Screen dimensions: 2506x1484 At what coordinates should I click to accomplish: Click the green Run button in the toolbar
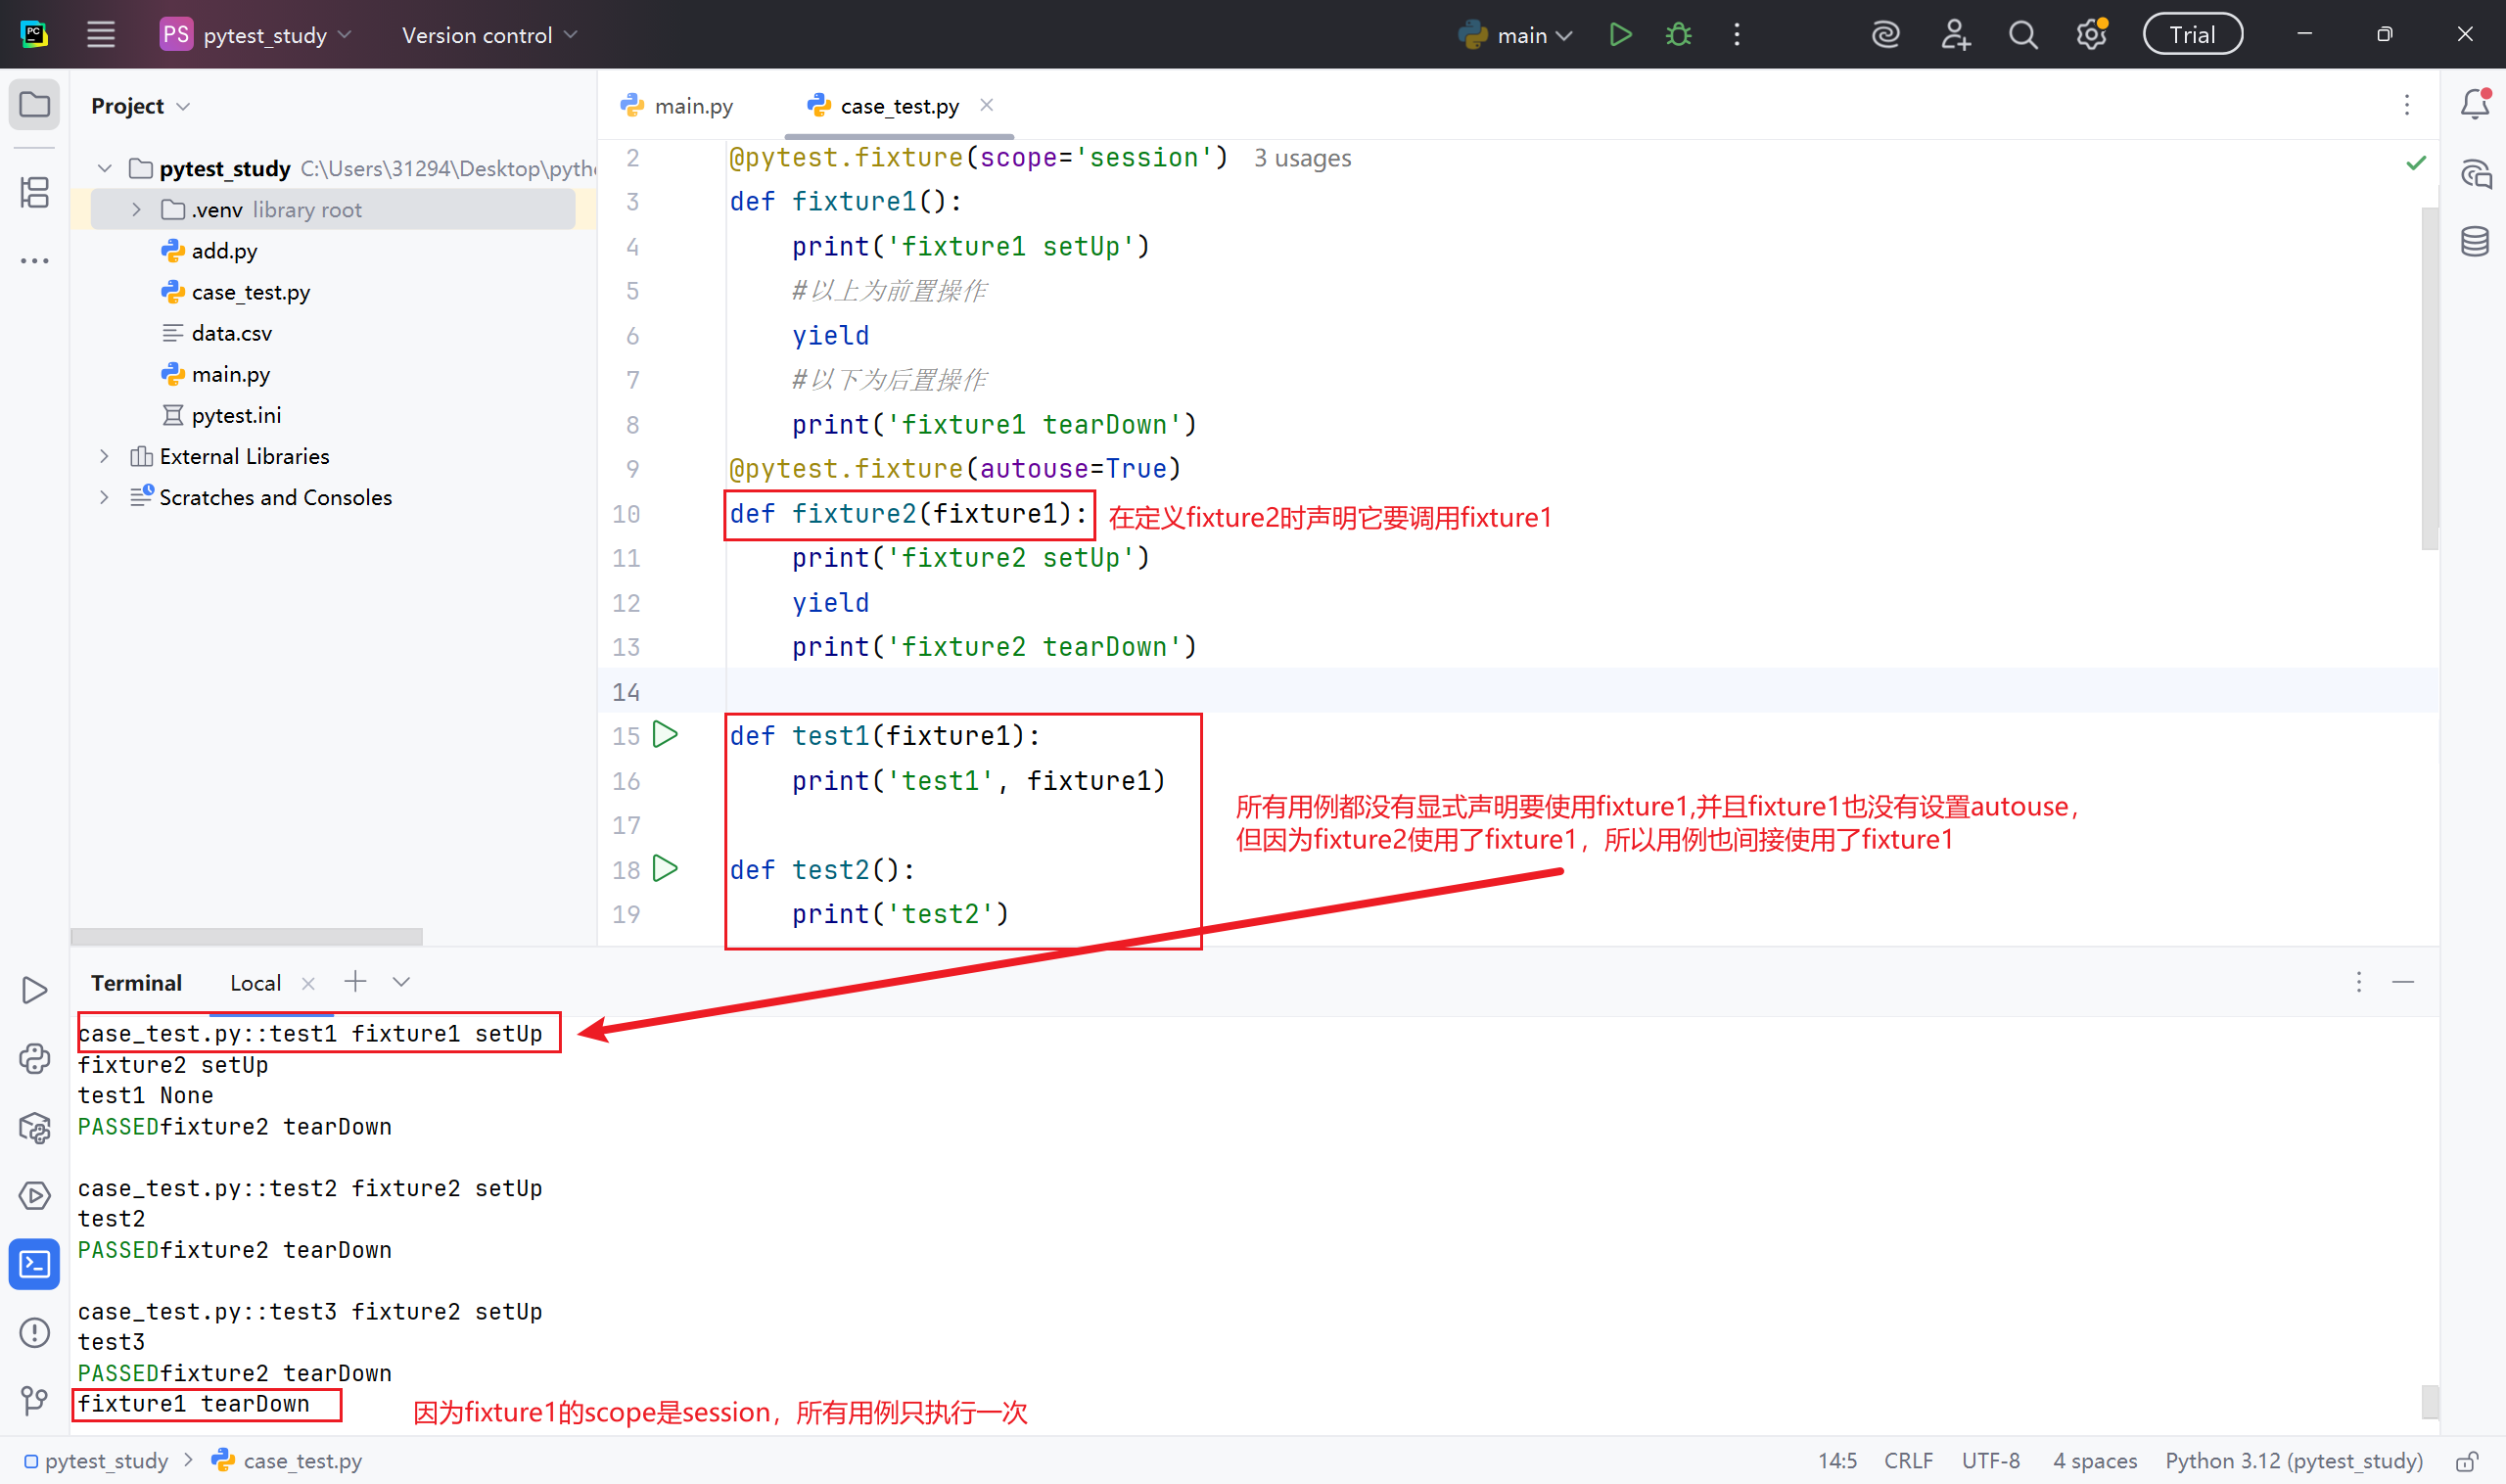point(1619,35)
